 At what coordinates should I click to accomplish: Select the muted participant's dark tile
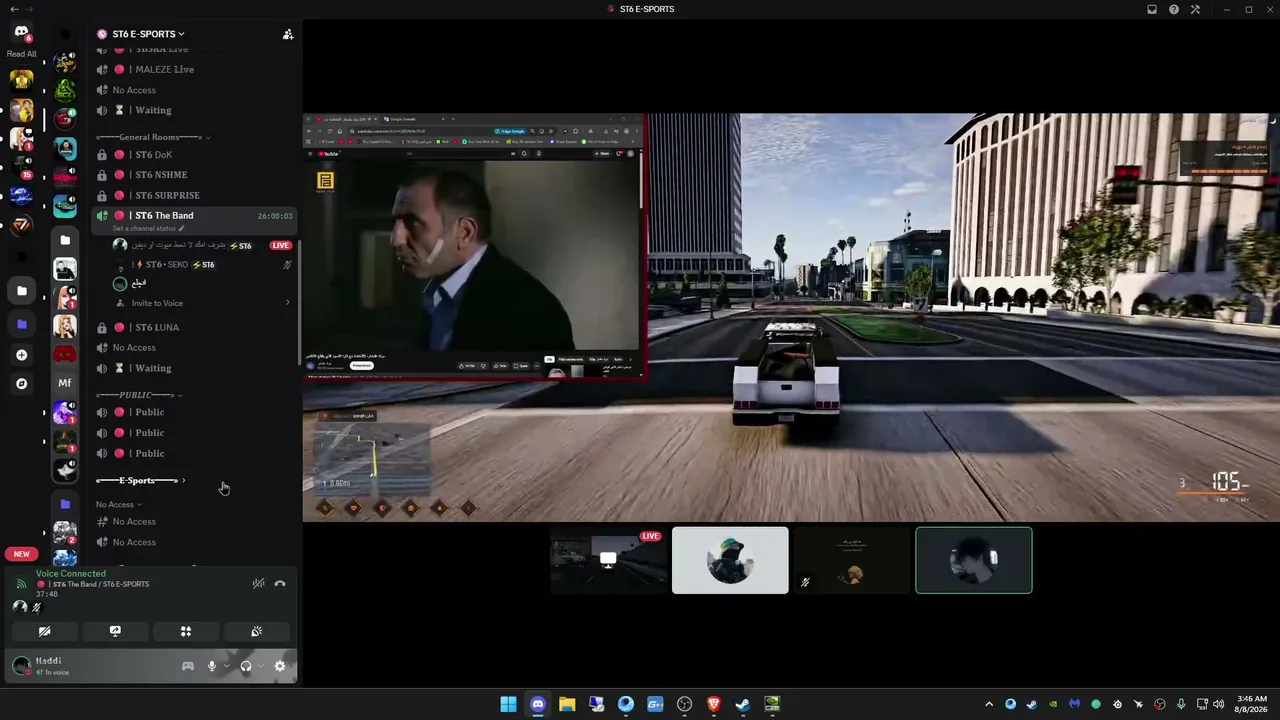click(x=852, y=561)
